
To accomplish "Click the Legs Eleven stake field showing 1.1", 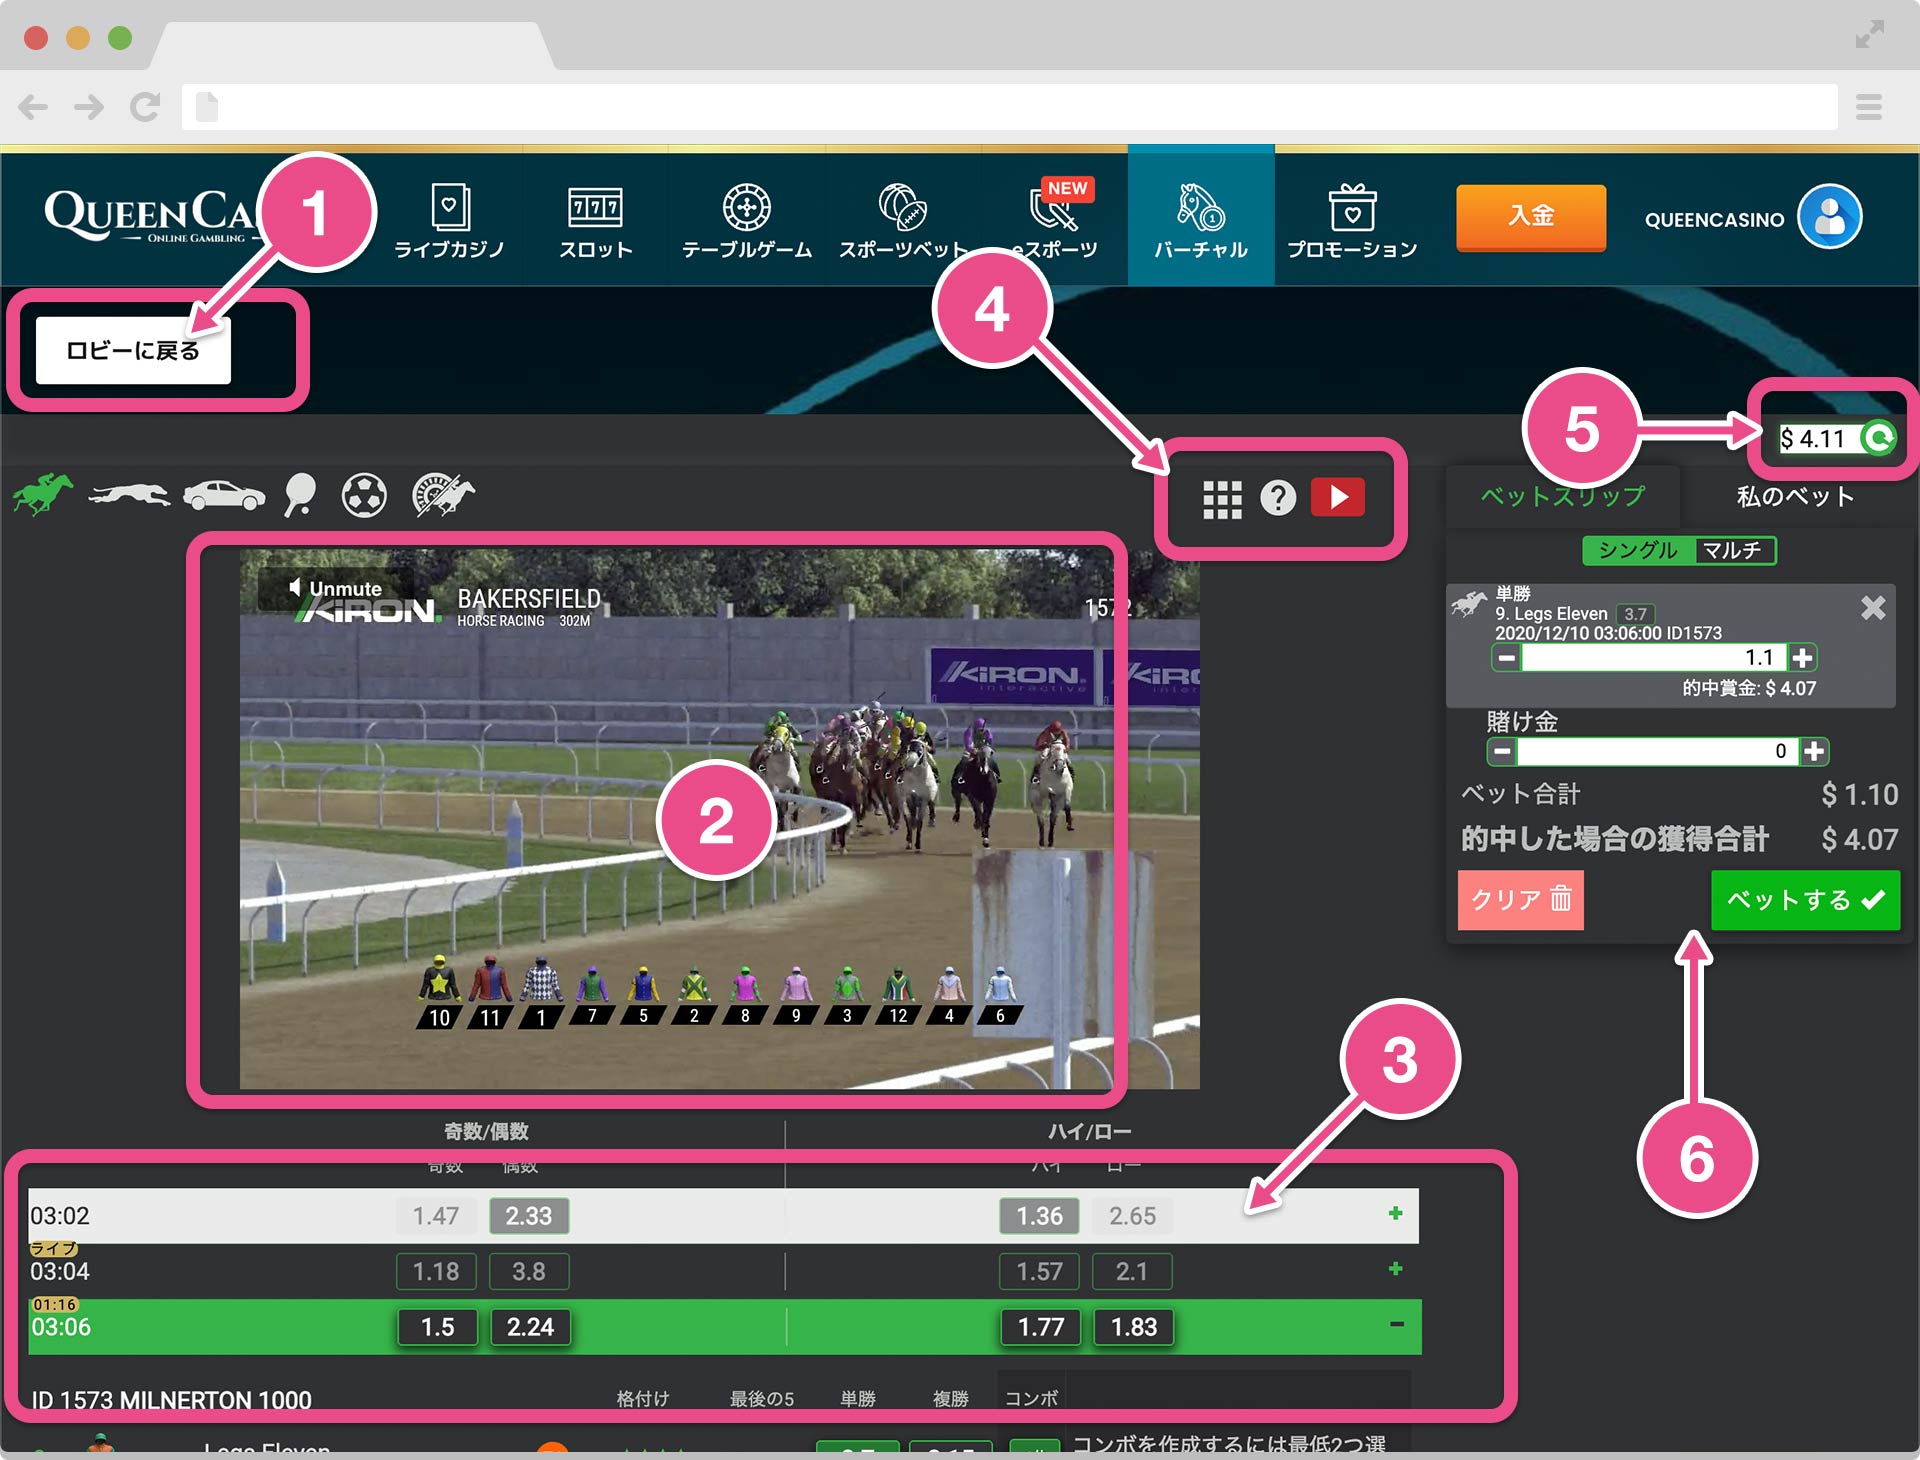I will click(x=1654, y=657).
